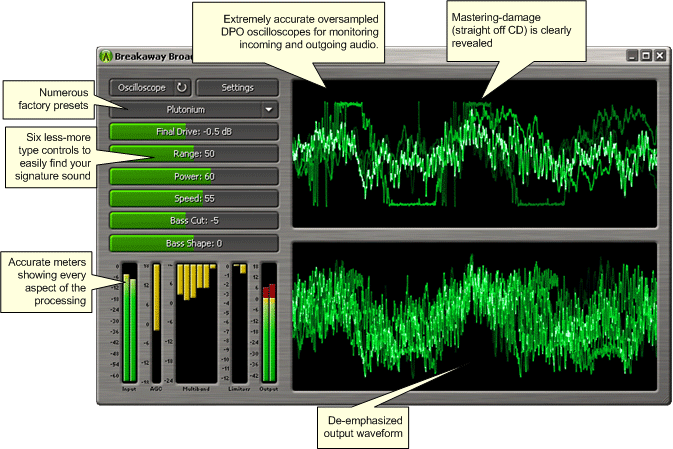Open the Settings panel
The width and height of the screenshot is (673, 449).
tap(237, 88)
